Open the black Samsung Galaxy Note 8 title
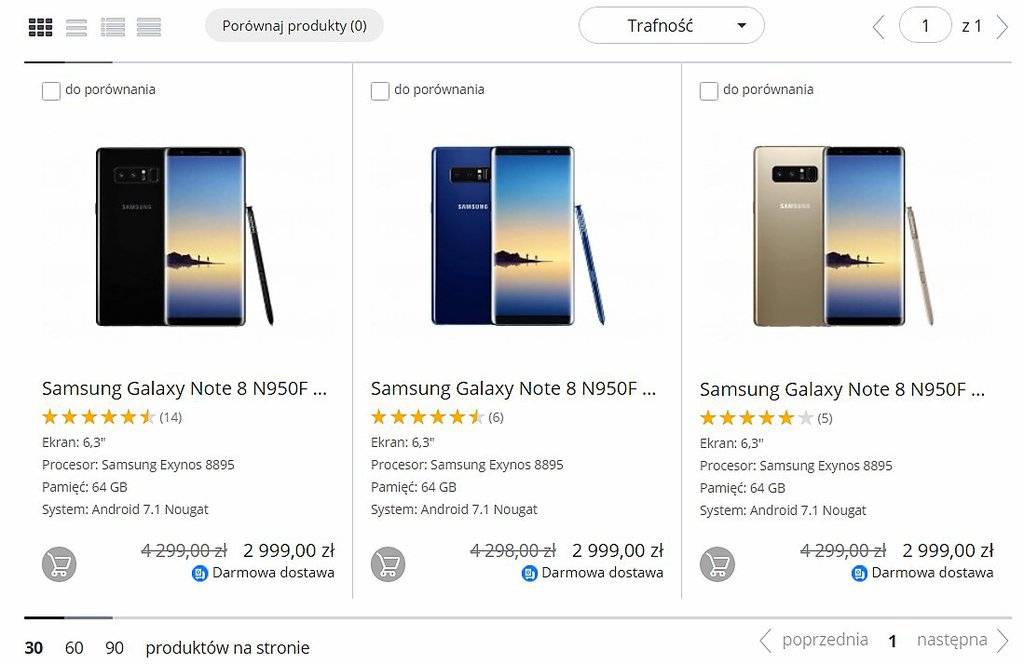 [184, 389]
